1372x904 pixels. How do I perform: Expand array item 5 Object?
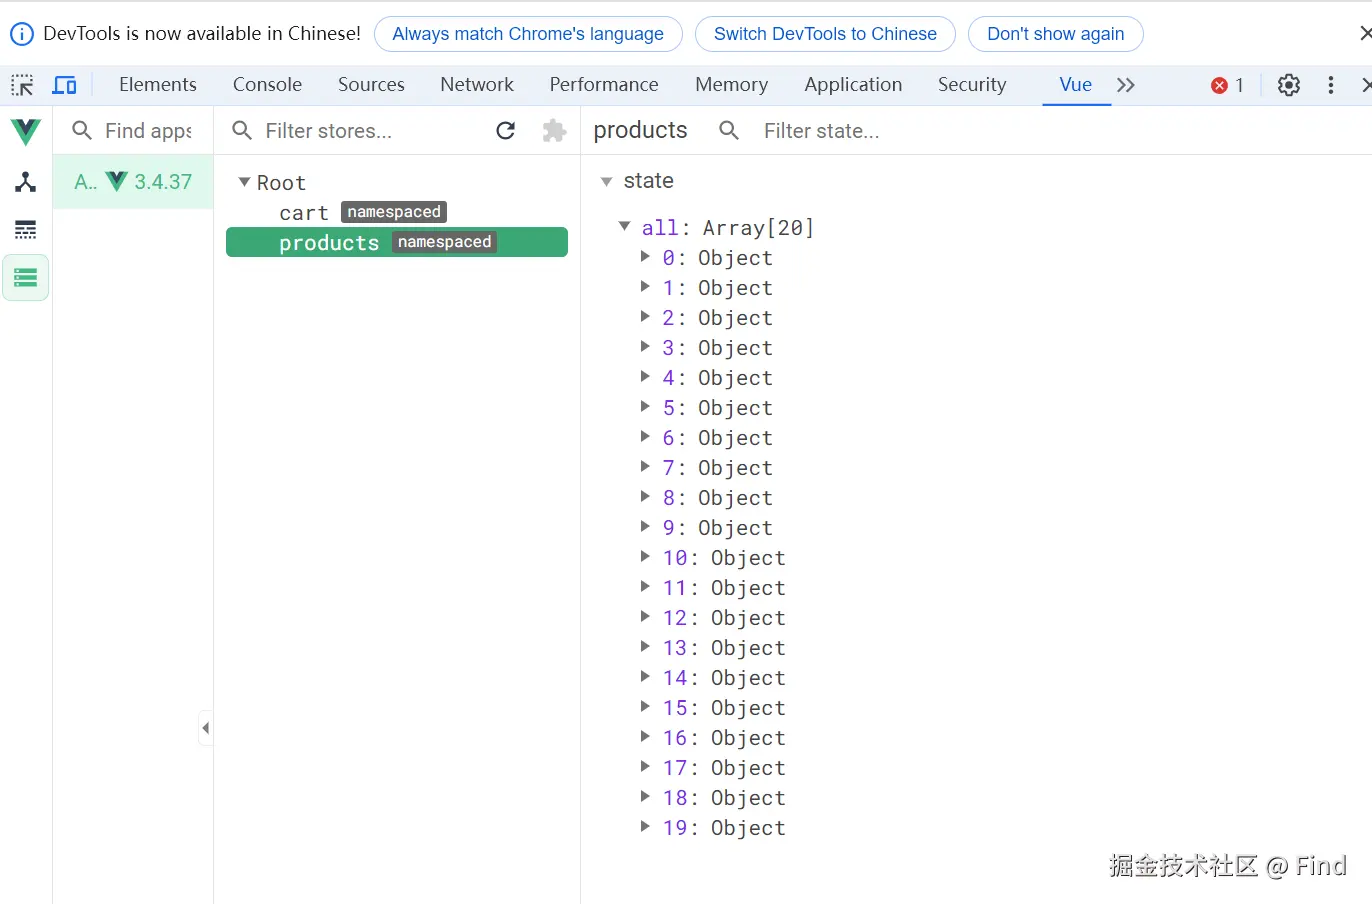(x=645, y=407)
